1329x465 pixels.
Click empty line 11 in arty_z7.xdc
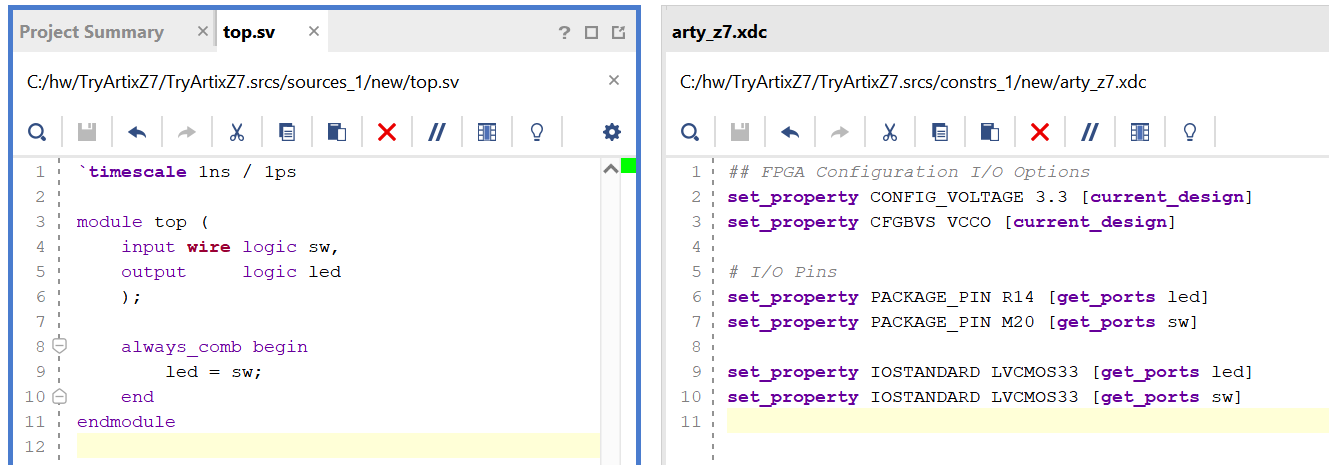click(1028, 421)
